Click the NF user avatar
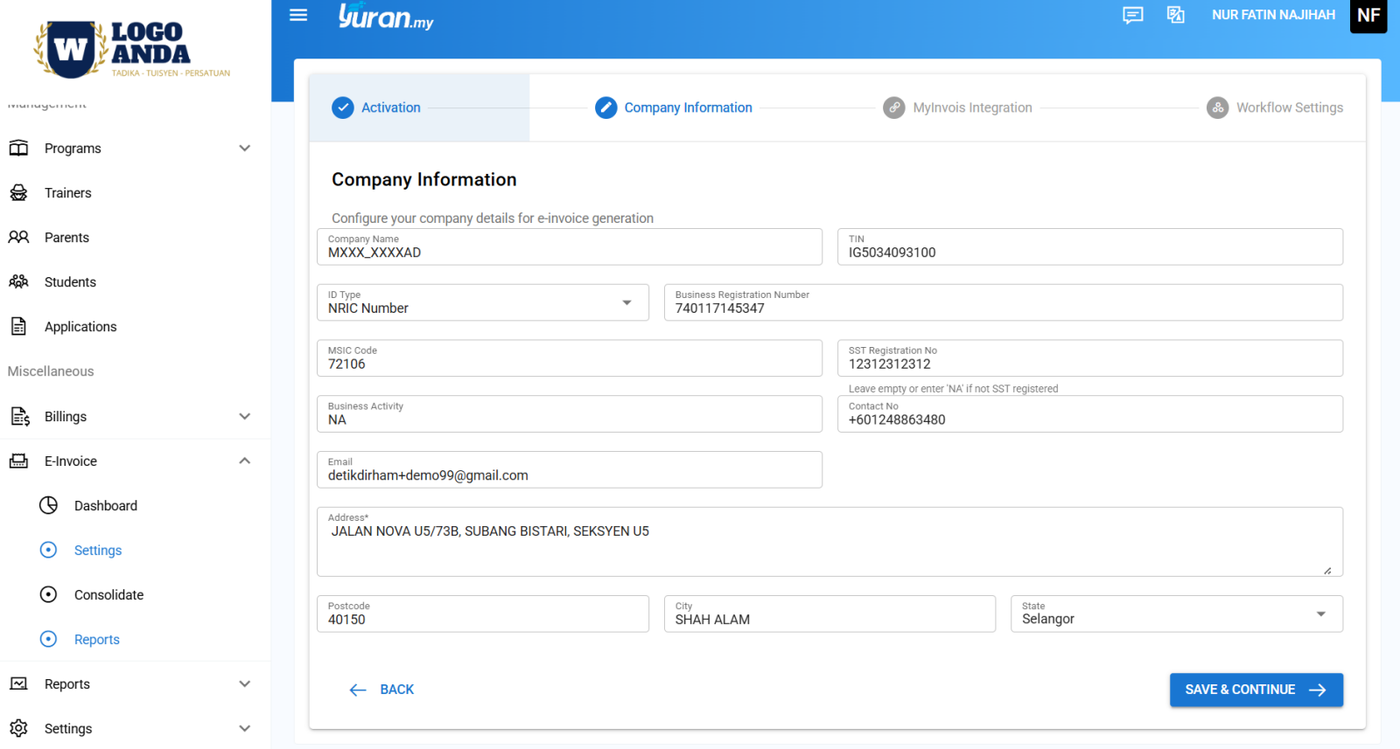This screenshot has height=749, width=1400. coord(1368,16)
